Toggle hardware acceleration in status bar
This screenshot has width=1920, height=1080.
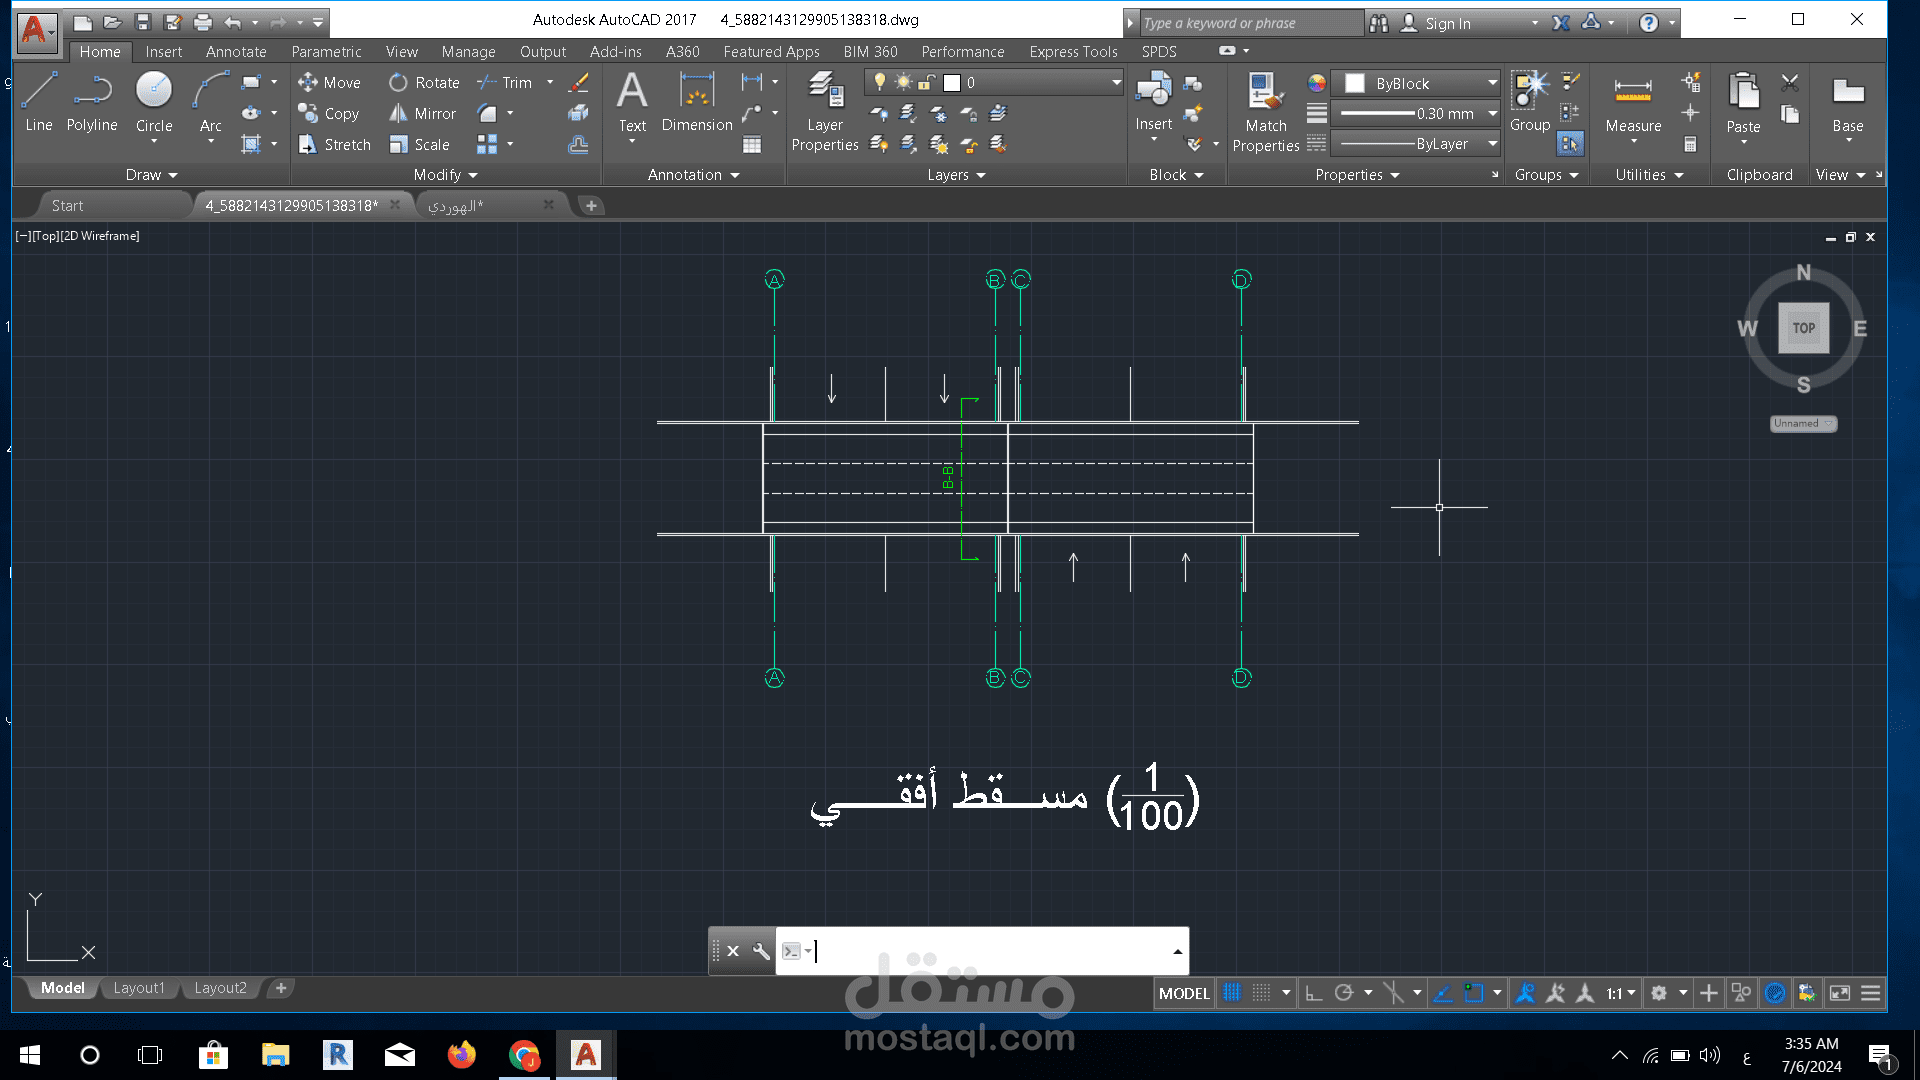pos(1775,993)
